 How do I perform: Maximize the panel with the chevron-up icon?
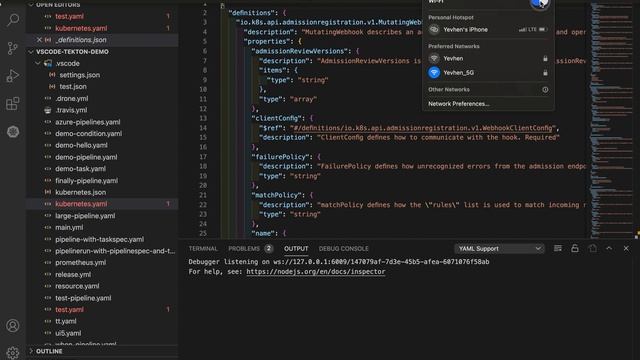pyautogui.click(x=609, y=248)
